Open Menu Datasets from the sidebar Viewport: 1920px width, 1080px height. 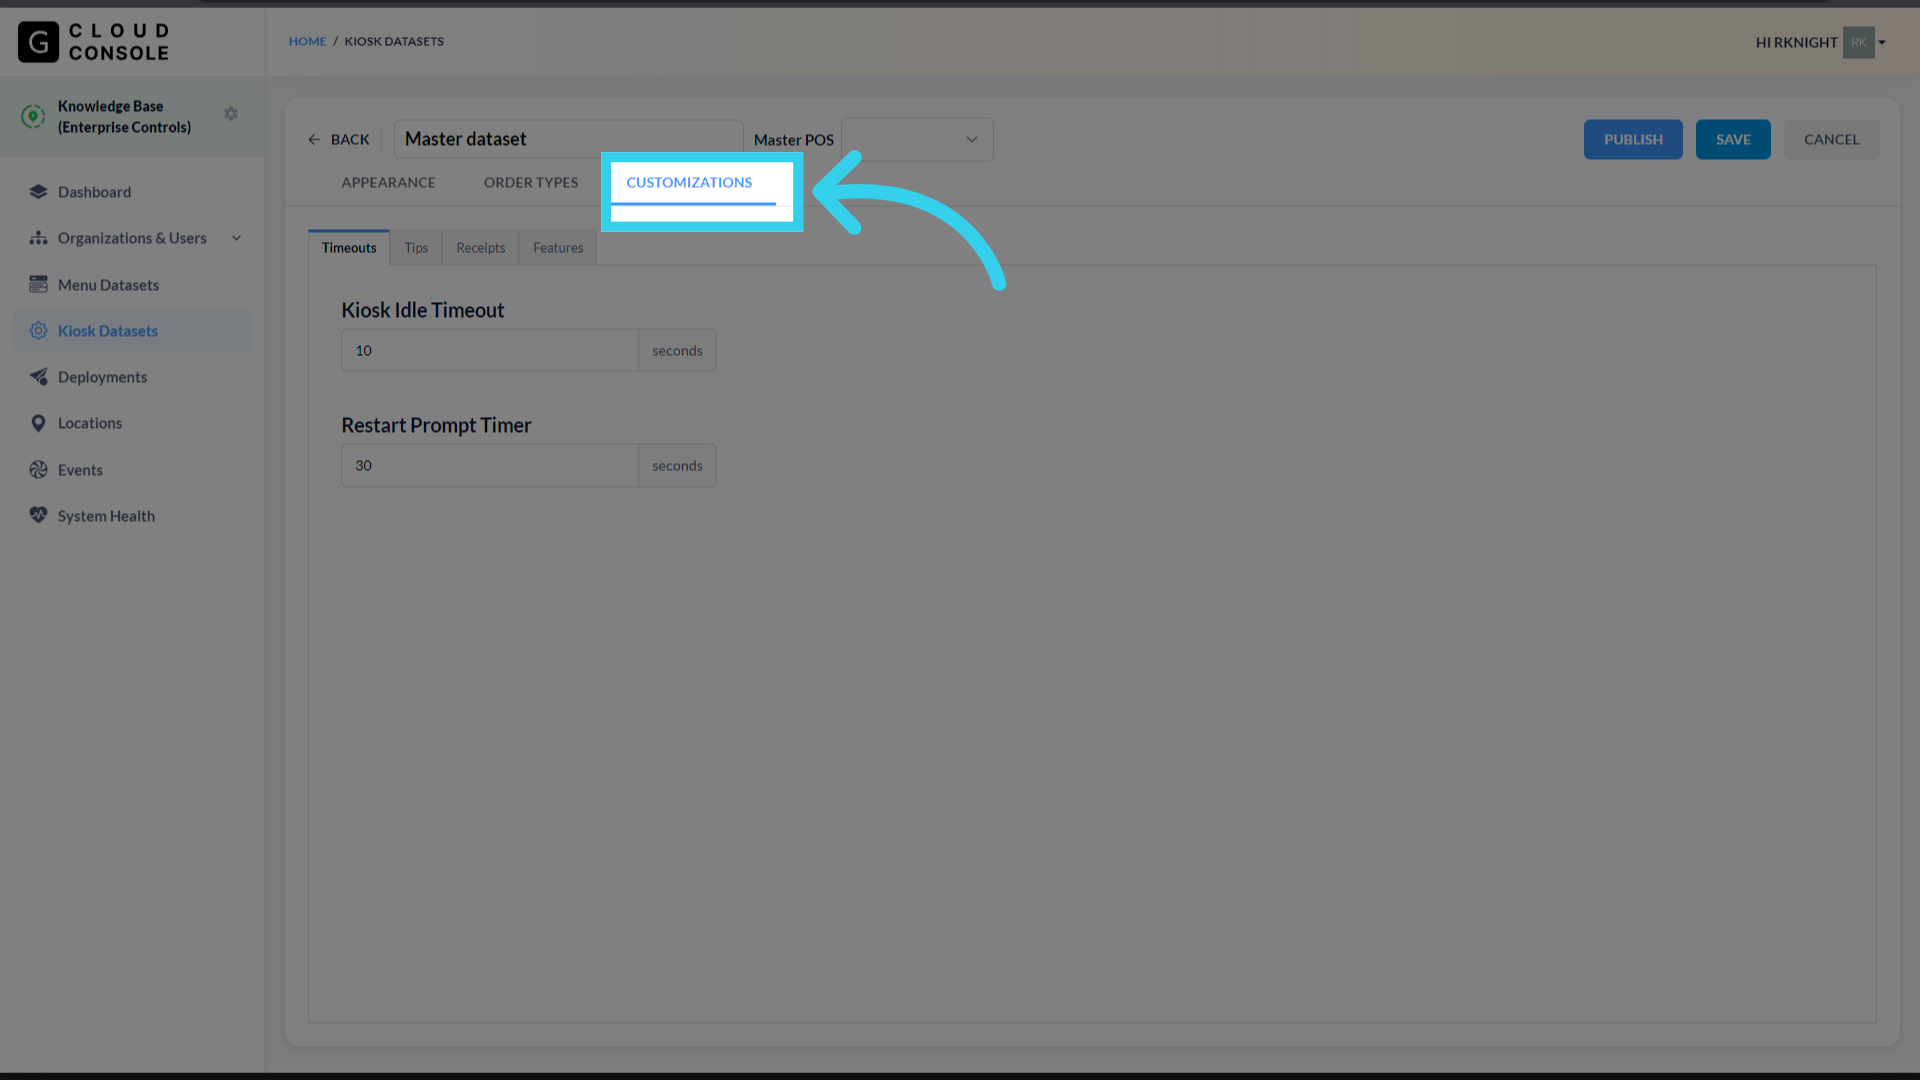(x=133, y=285)
